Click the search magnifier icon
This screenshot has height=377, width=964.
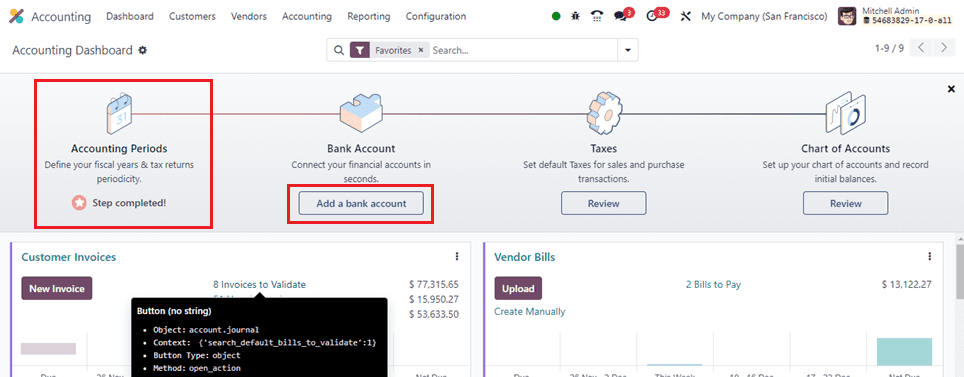point(339,50)
